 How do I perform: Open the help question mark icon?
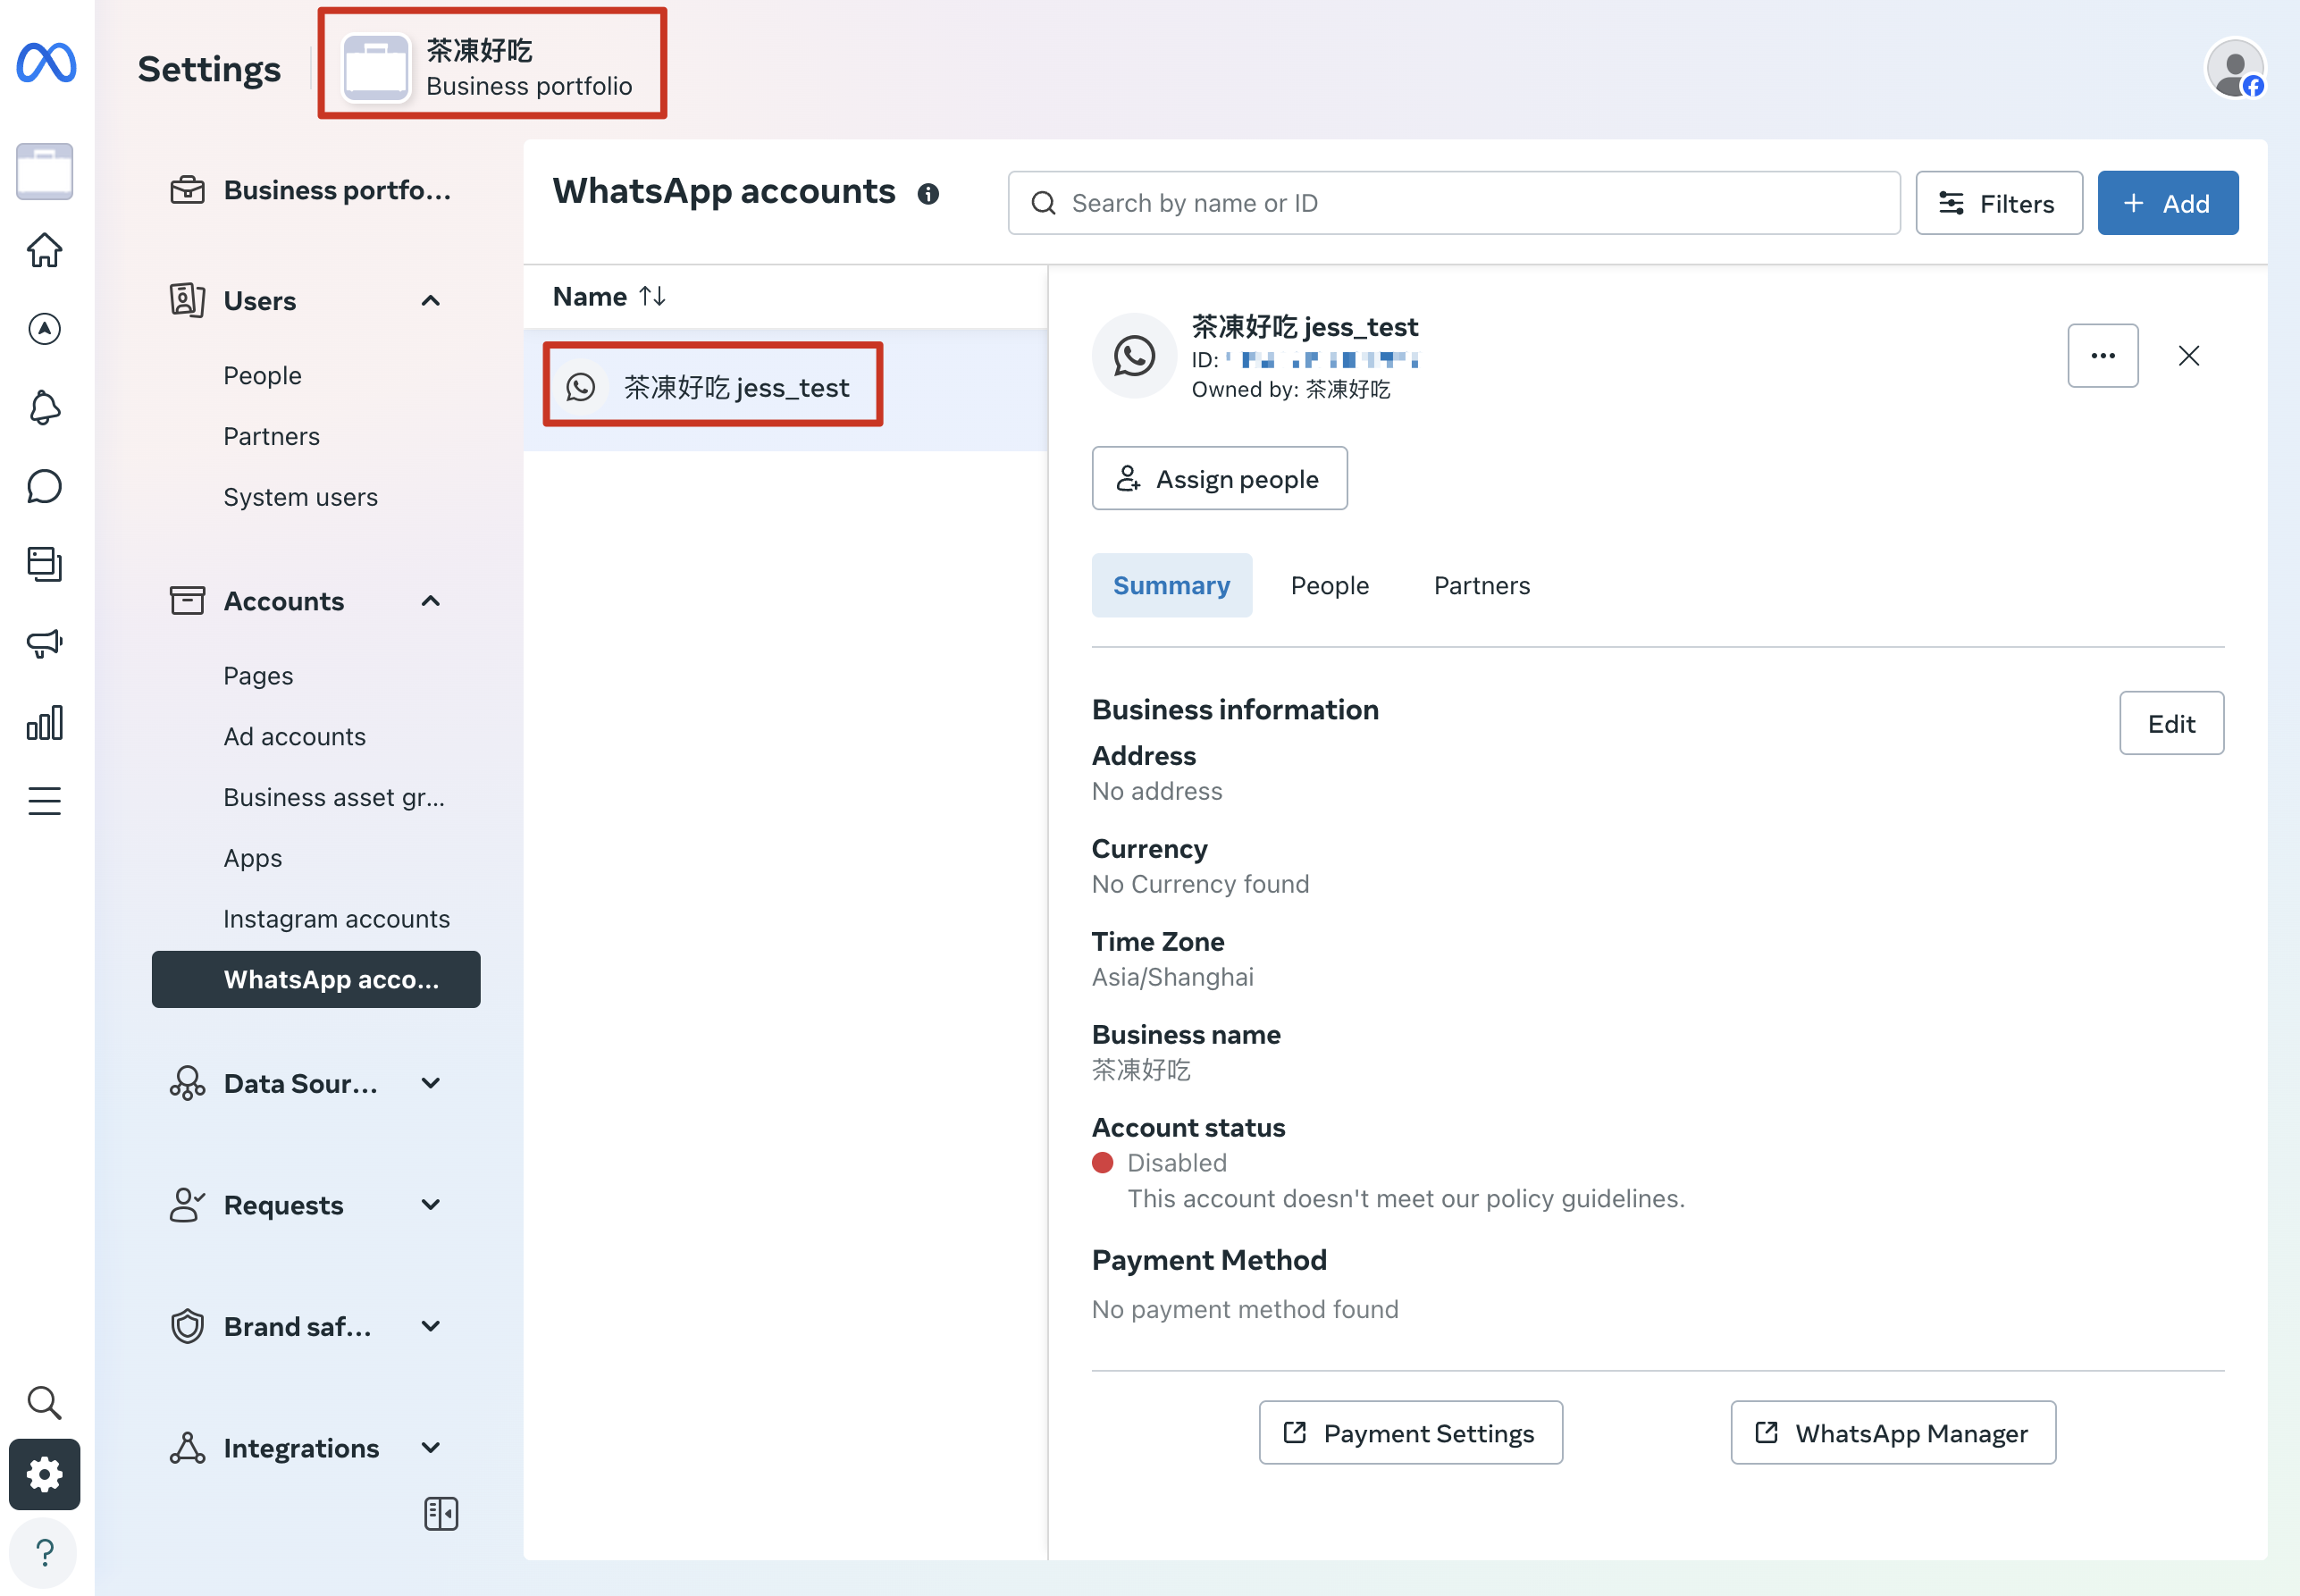[45, 1552]
